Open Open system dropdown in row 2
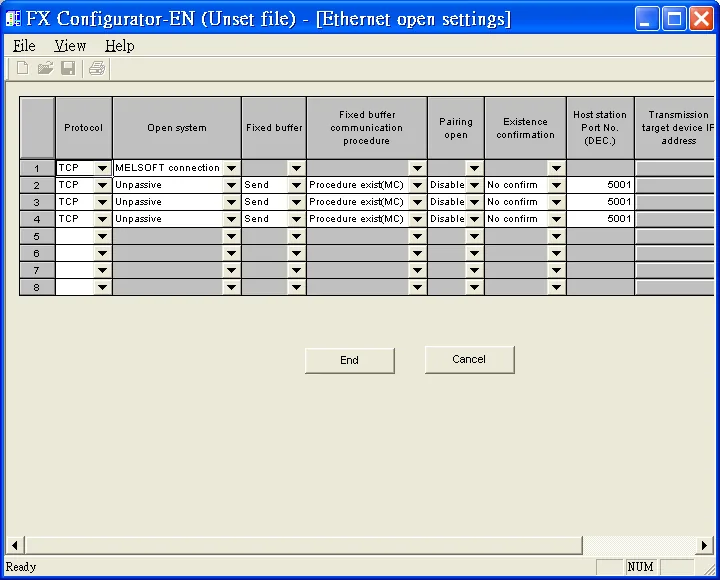Image resolution: width=720 pixels, height=580 pixels. click(x=231, y=185)
